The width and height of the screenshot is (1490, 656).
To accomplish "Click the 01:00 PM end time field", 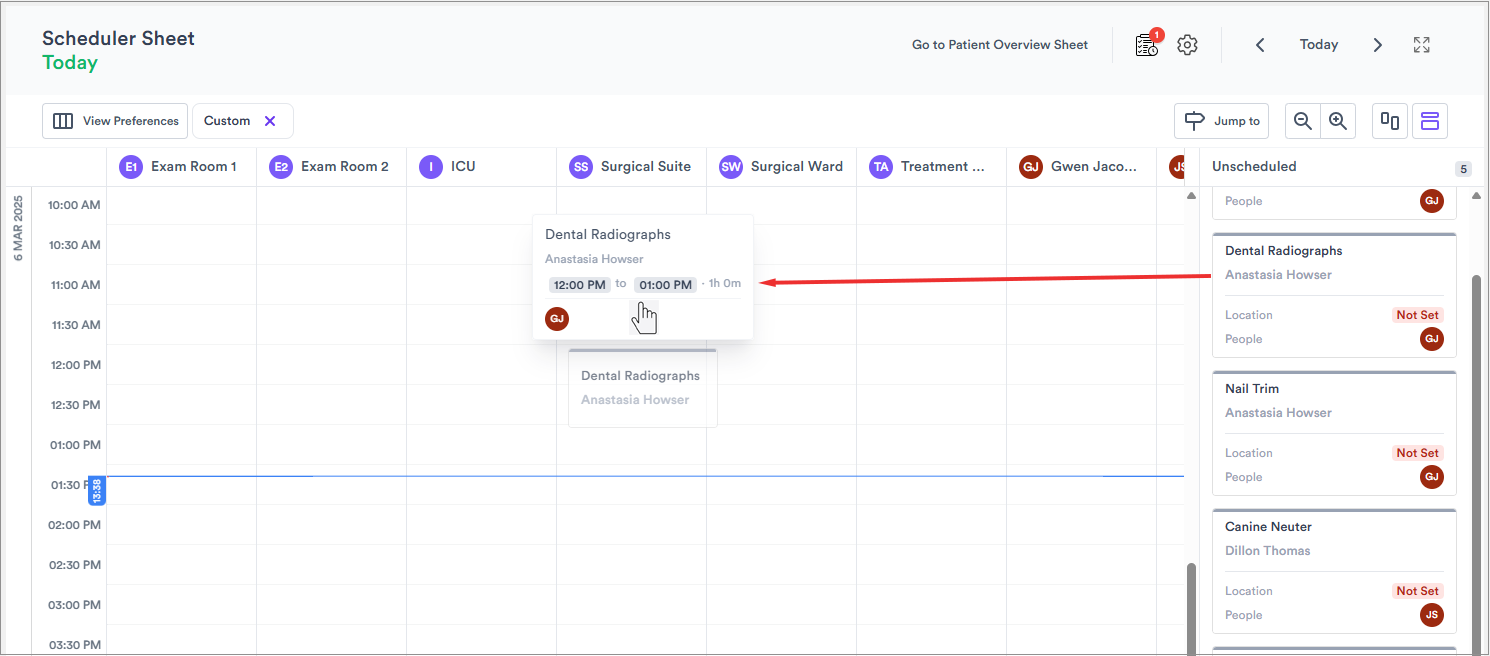I will pos(665,285).
